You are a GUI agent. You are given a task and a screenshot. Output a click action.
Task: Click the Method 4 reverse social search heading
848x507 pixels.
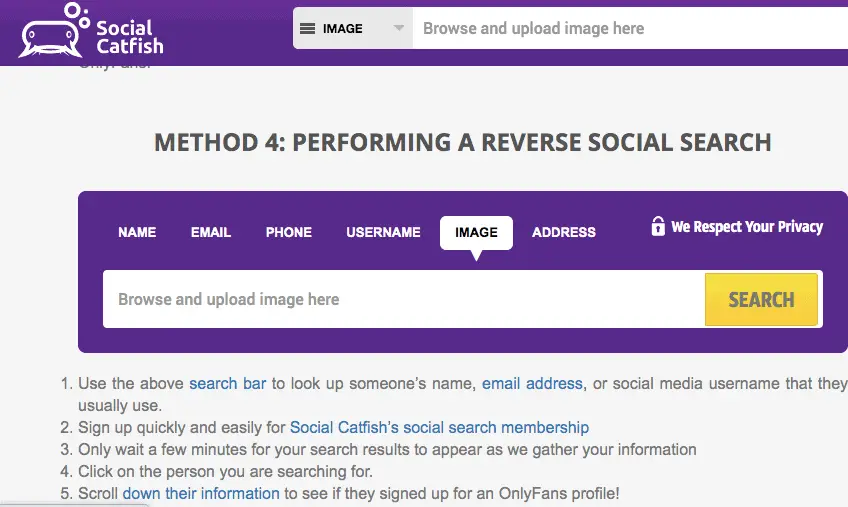tap(463, 142)
